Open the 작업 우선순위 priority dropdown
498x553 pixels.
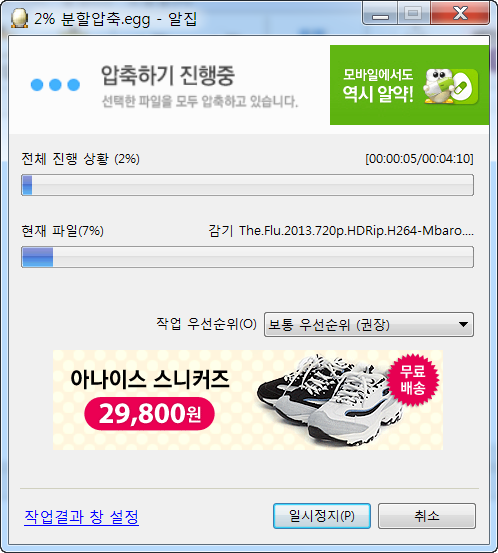click(369, 324)
